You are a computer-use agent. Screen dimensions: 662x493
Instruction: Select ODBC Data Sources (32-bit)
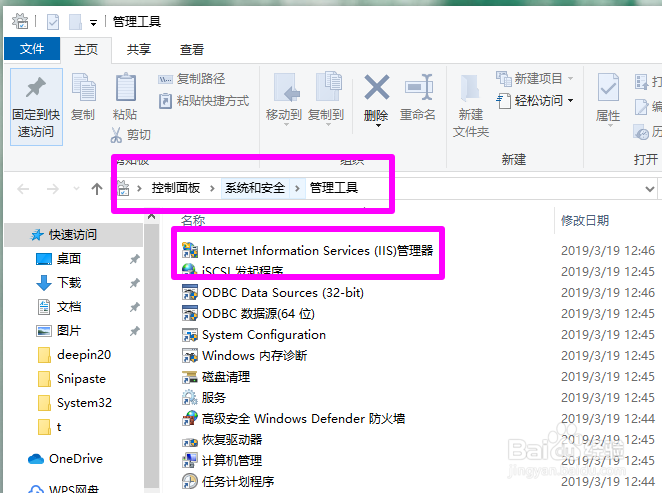coord(283,293)
